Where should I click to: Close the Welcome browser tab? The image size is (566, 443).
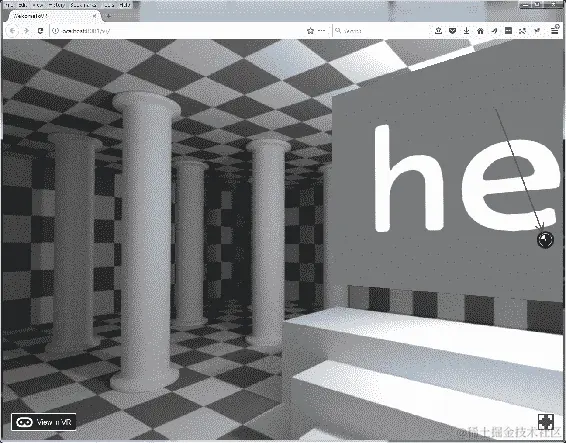coord(95,16)
